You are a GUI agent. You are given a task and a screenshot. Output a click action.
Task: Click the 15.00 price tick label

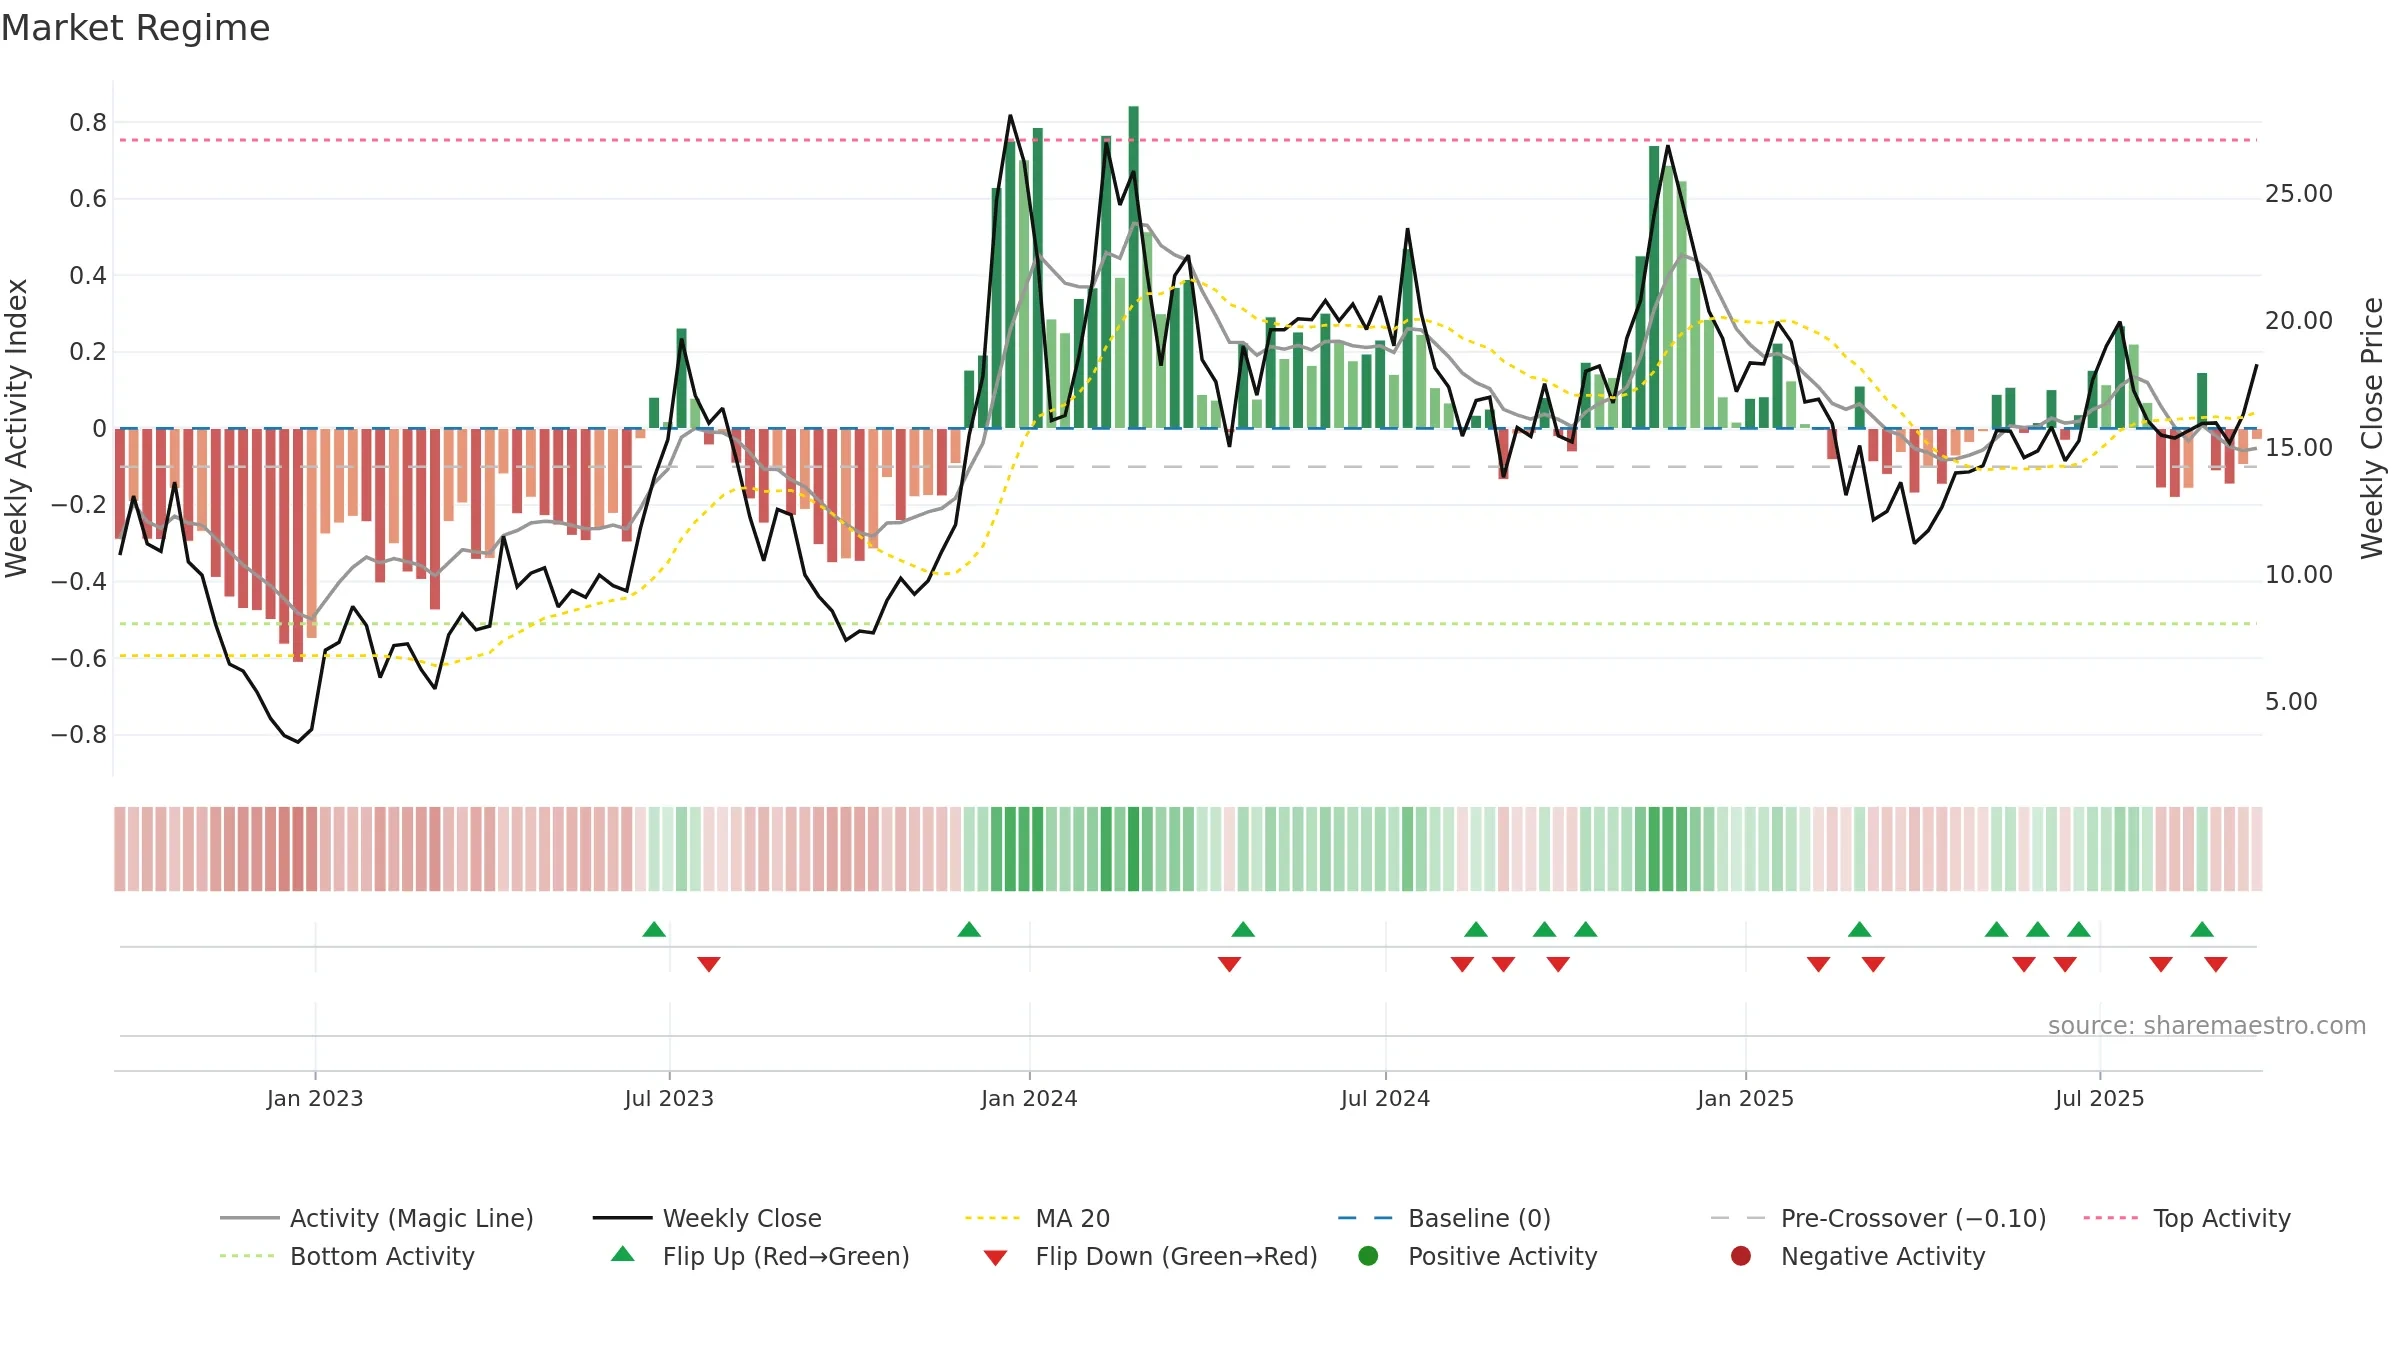click(x=2298, y=448)
